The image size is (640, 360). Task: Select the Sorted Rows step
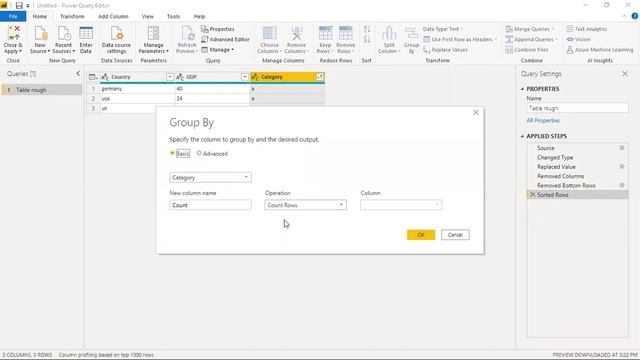[578, 195]
